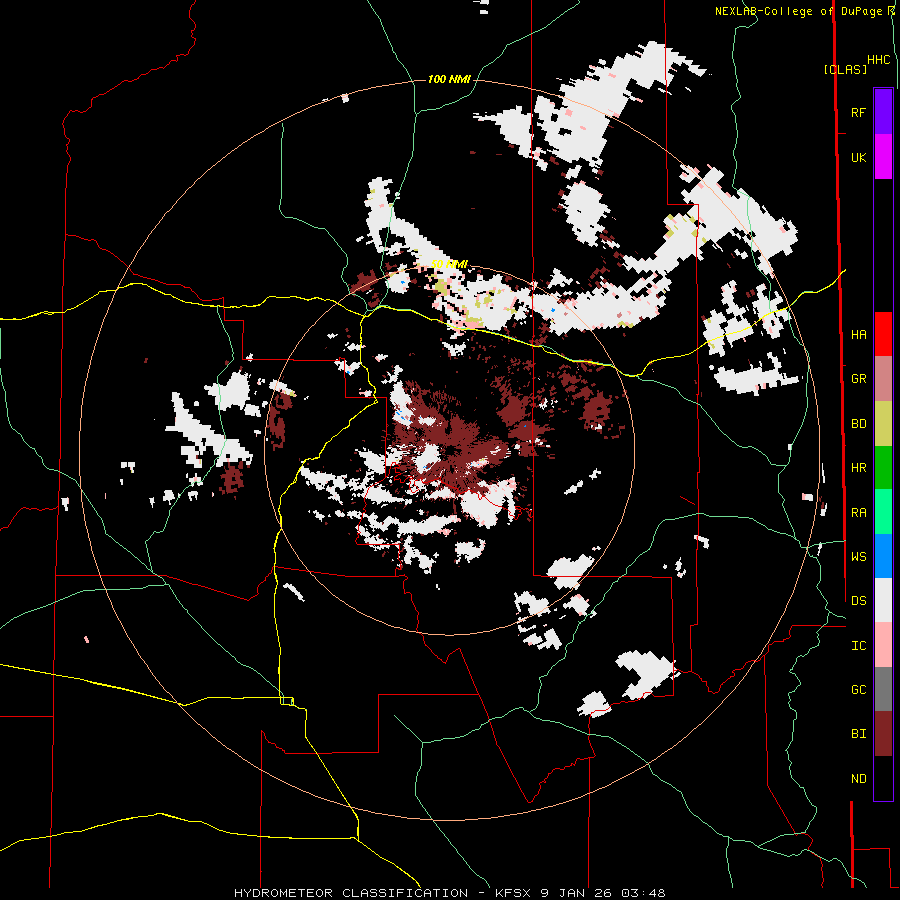Click the RA legend label

click(x=859, y=512)
